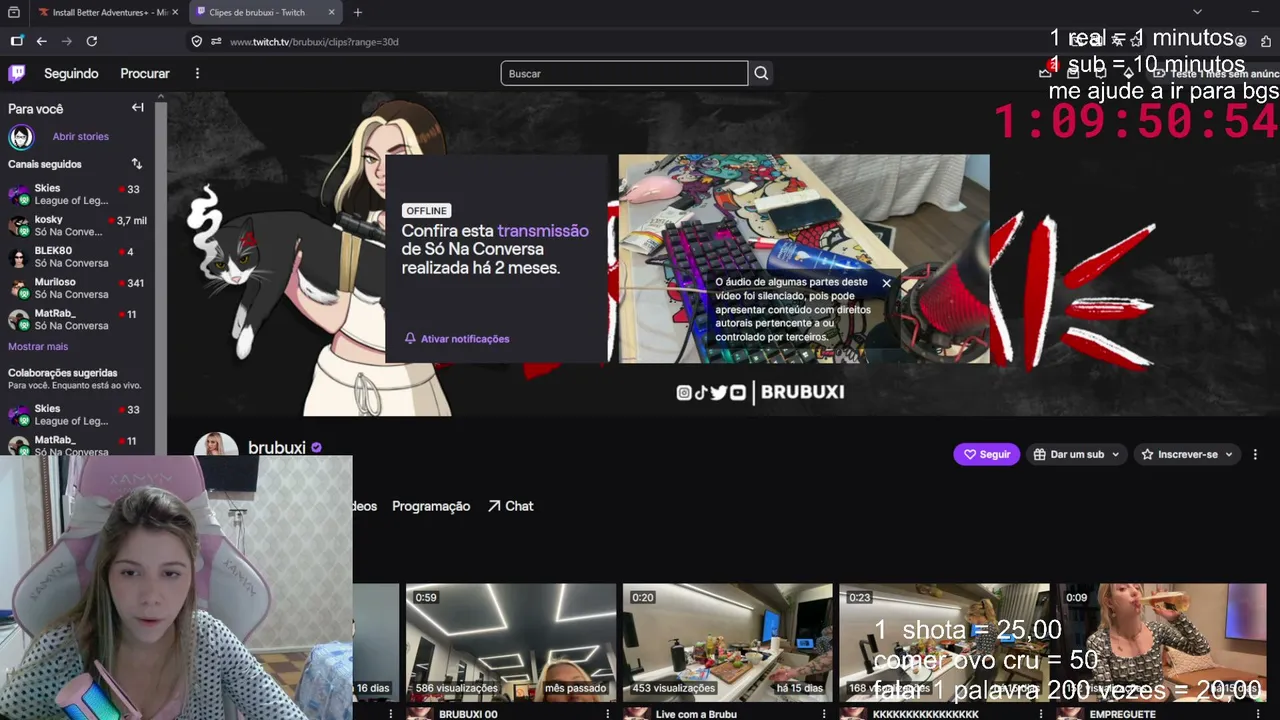The height and width of the screenshot is (720, 1280).
Task: Open kosky channel in followed list
Action: 77,225
